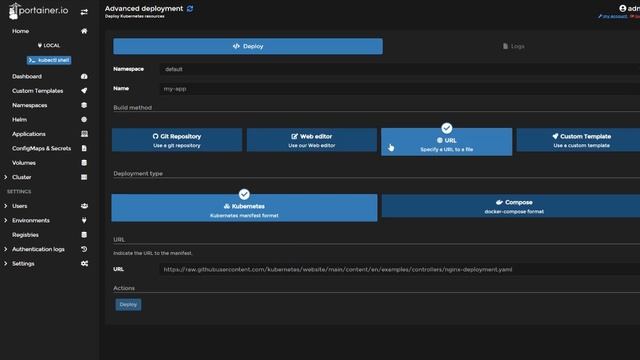The image size is (640, 360).
Task: Expand the Cluster menu chevron
Action: click(x=6, y=177)
